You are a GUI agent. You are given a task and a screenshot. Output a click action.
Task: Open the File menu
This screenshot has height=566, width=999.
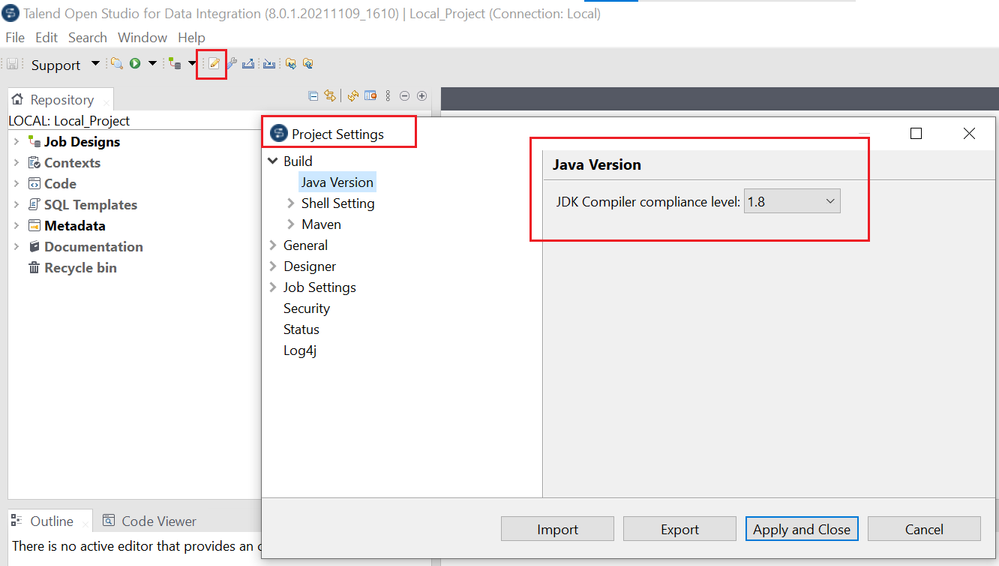15,38
